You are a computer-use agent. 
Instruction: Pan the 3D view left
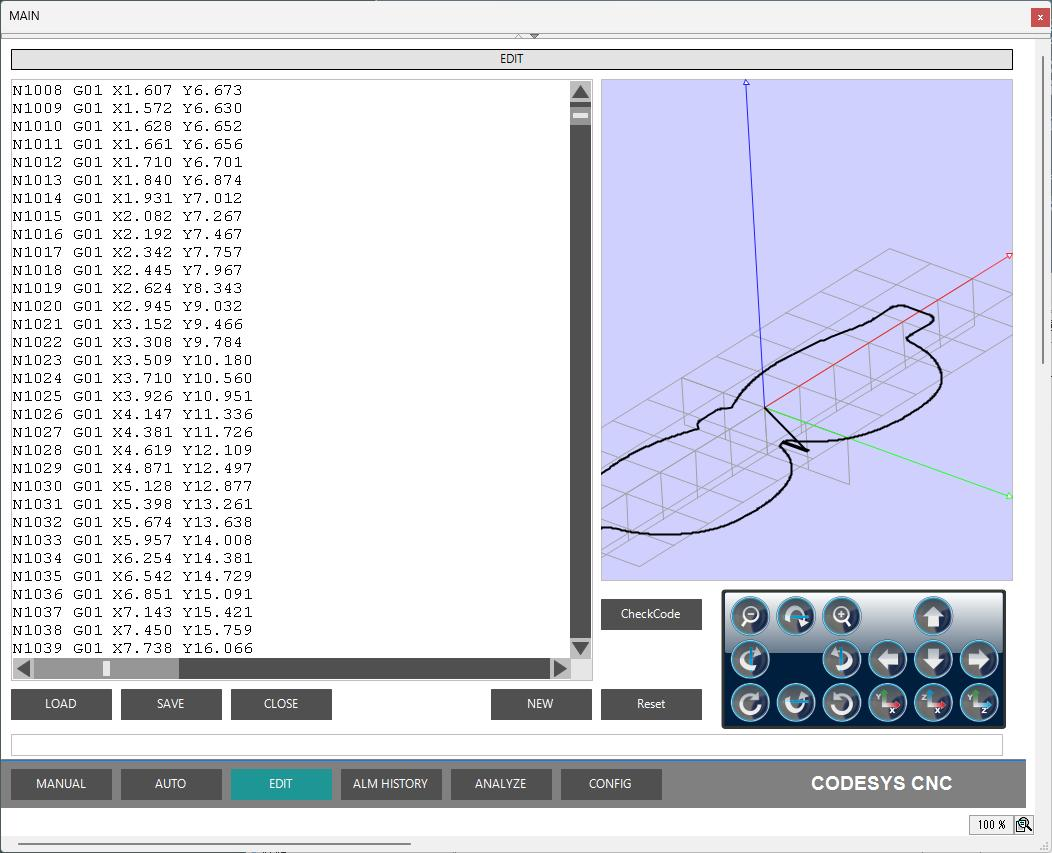[x=887, y=660]
